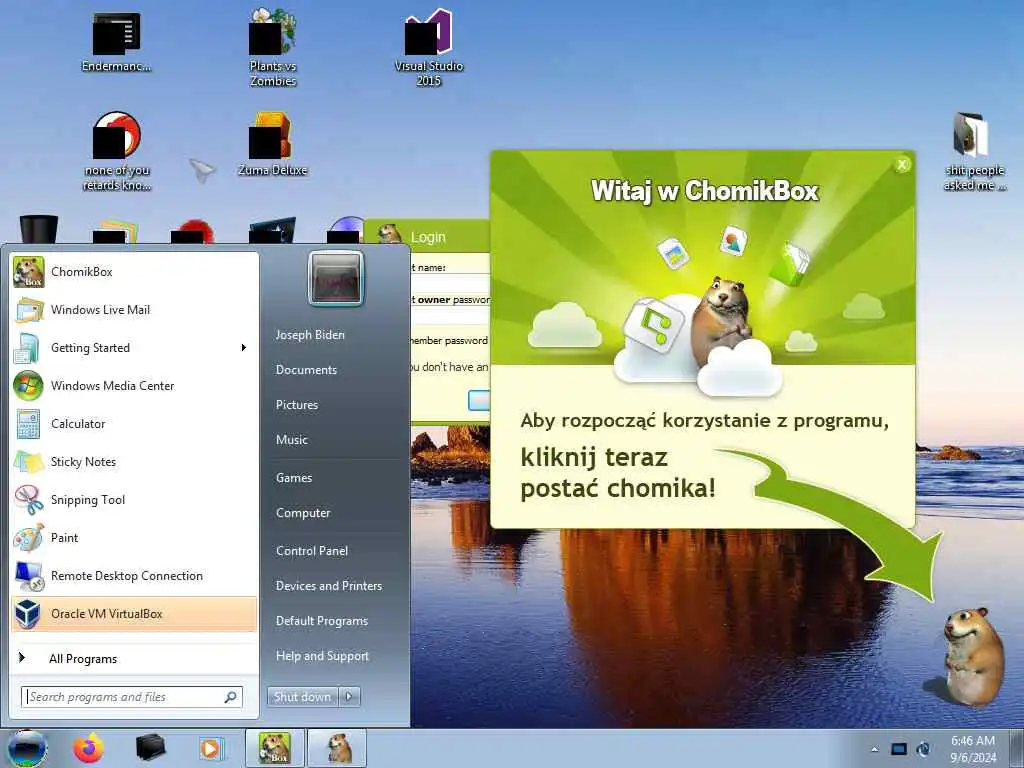
Task: Select the red desktop icon labeled 'none of you'
Action: tap(116, 152)
